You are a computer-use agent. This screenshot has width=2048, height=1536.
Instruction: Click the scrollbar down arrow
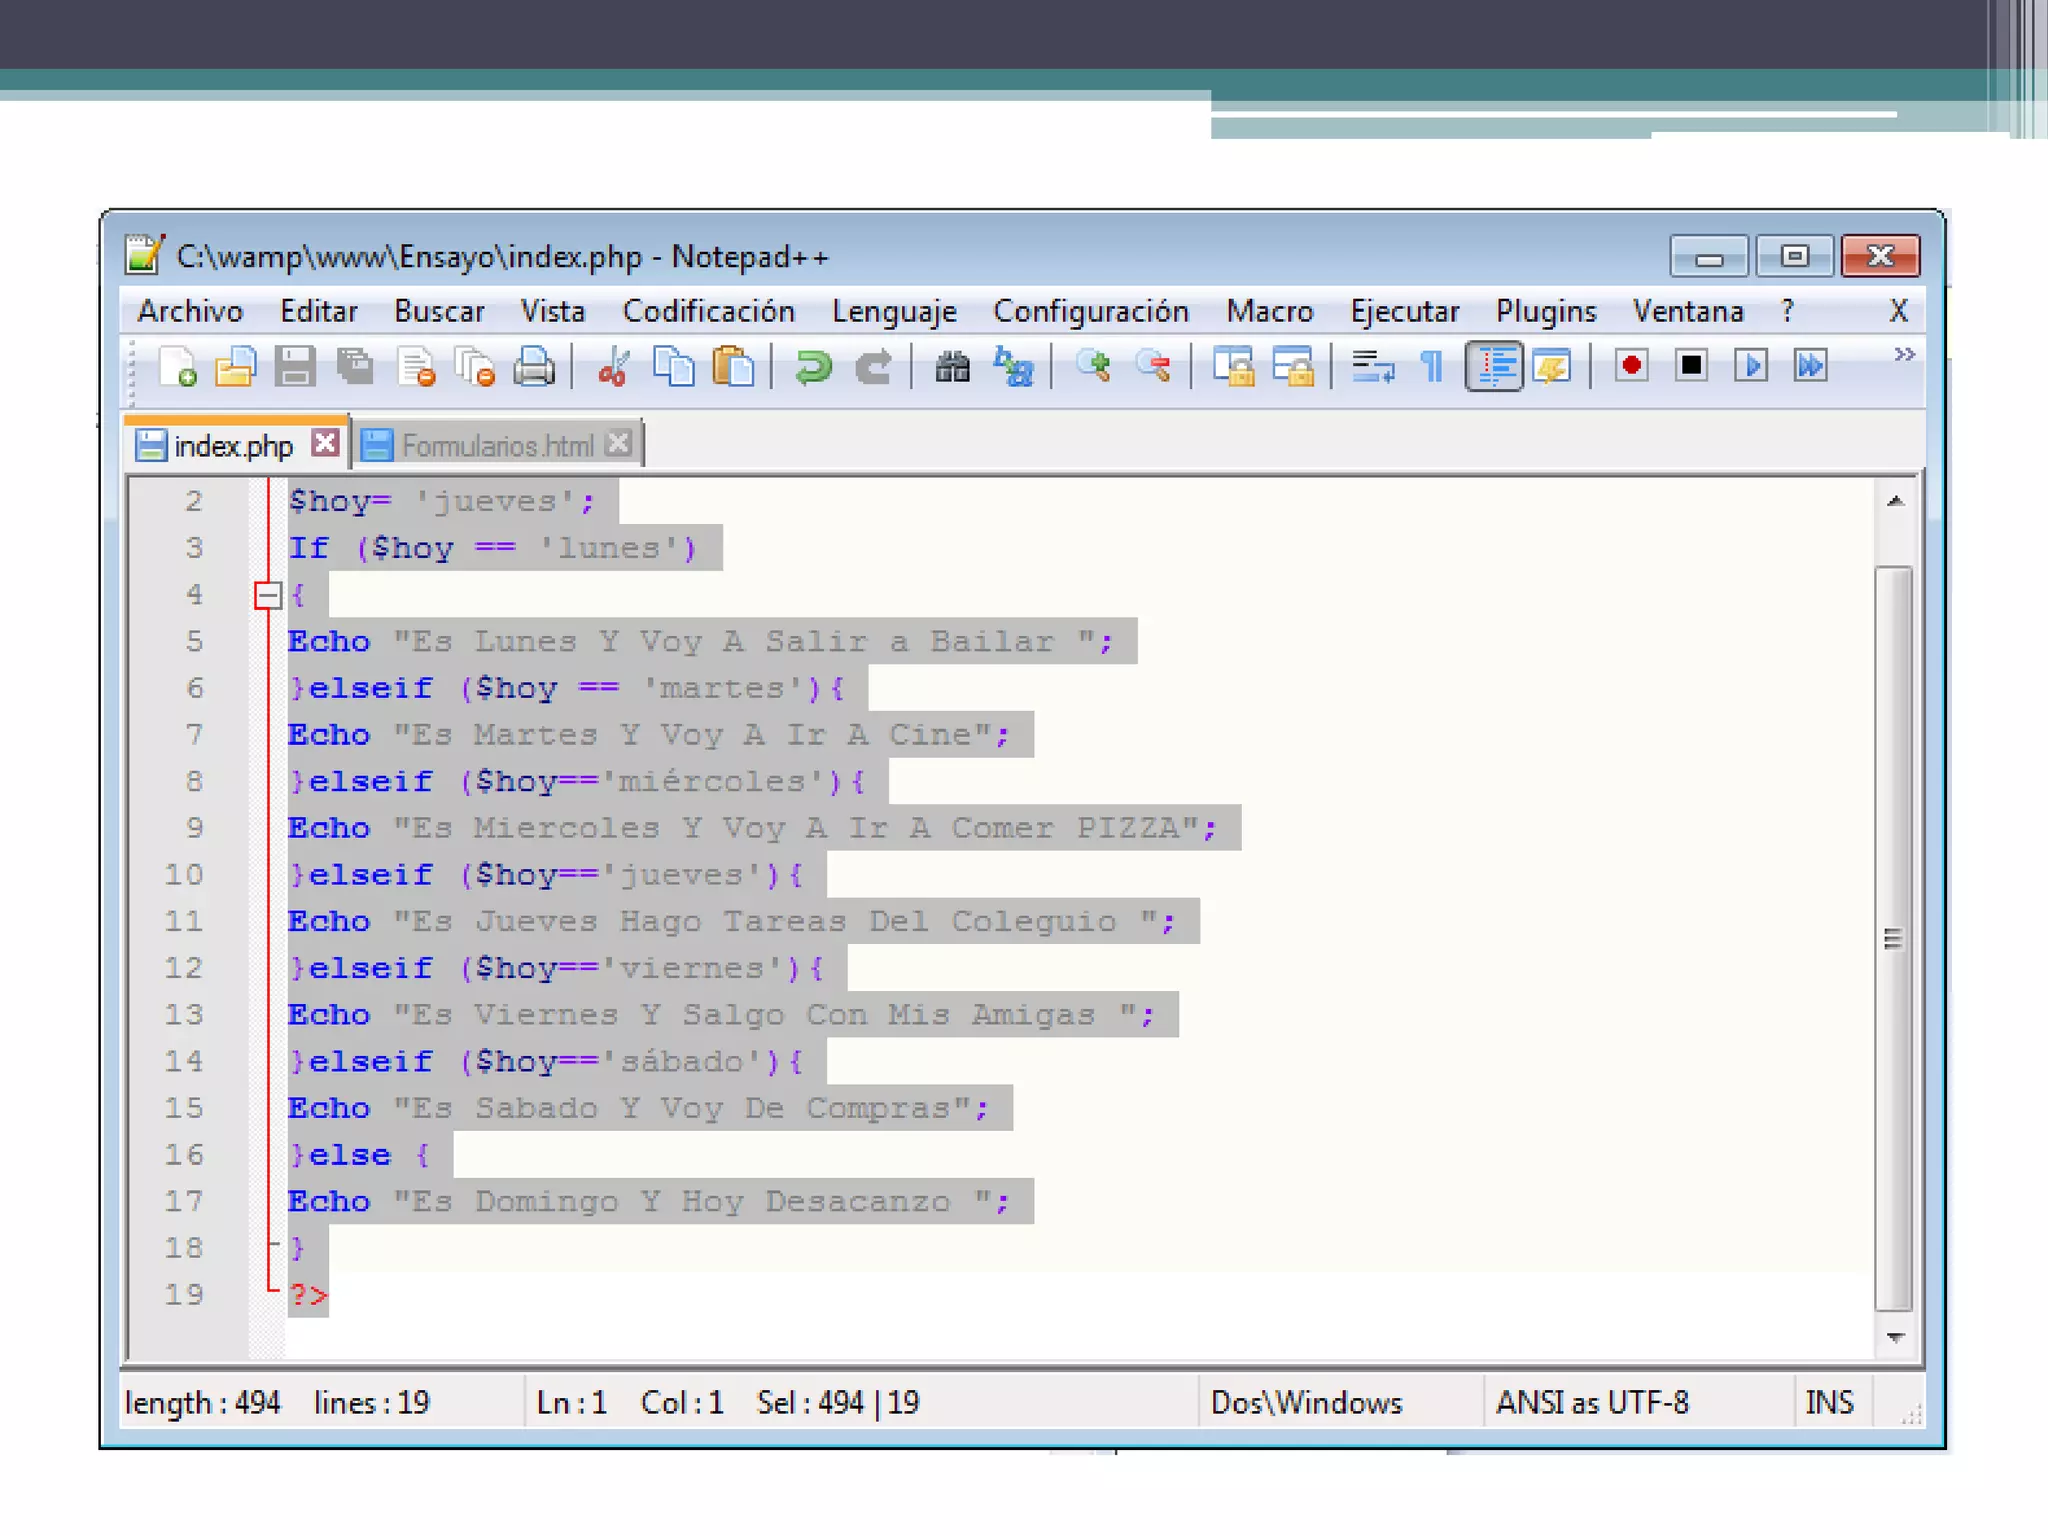1894,1337
